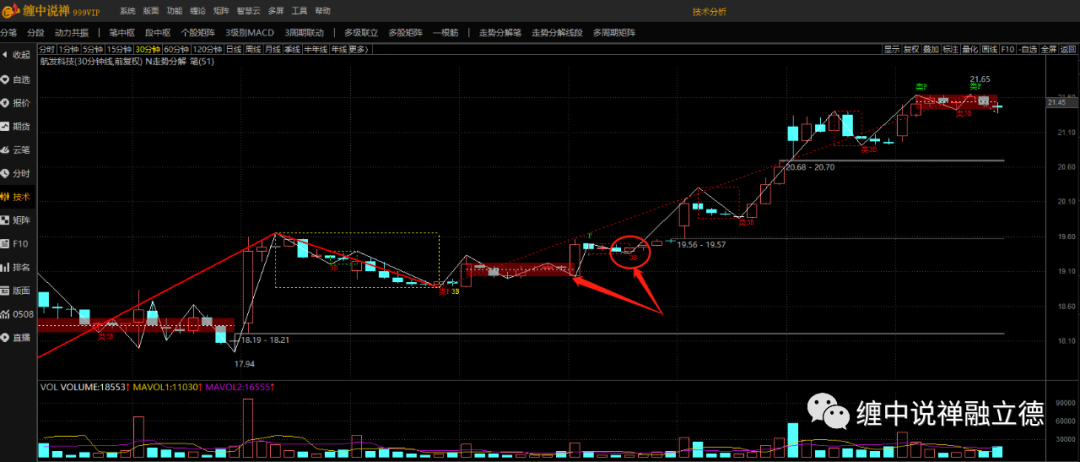Screen dimensions: 1080x462
Task: Open the 系统 menu
Action: [127, 12]
